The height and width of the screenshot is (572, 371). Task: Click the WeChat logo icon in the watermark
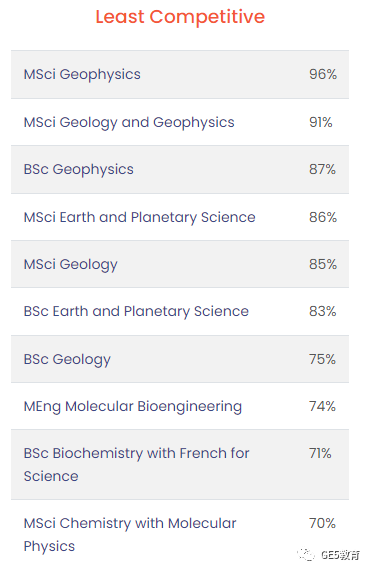pos(306,554)
